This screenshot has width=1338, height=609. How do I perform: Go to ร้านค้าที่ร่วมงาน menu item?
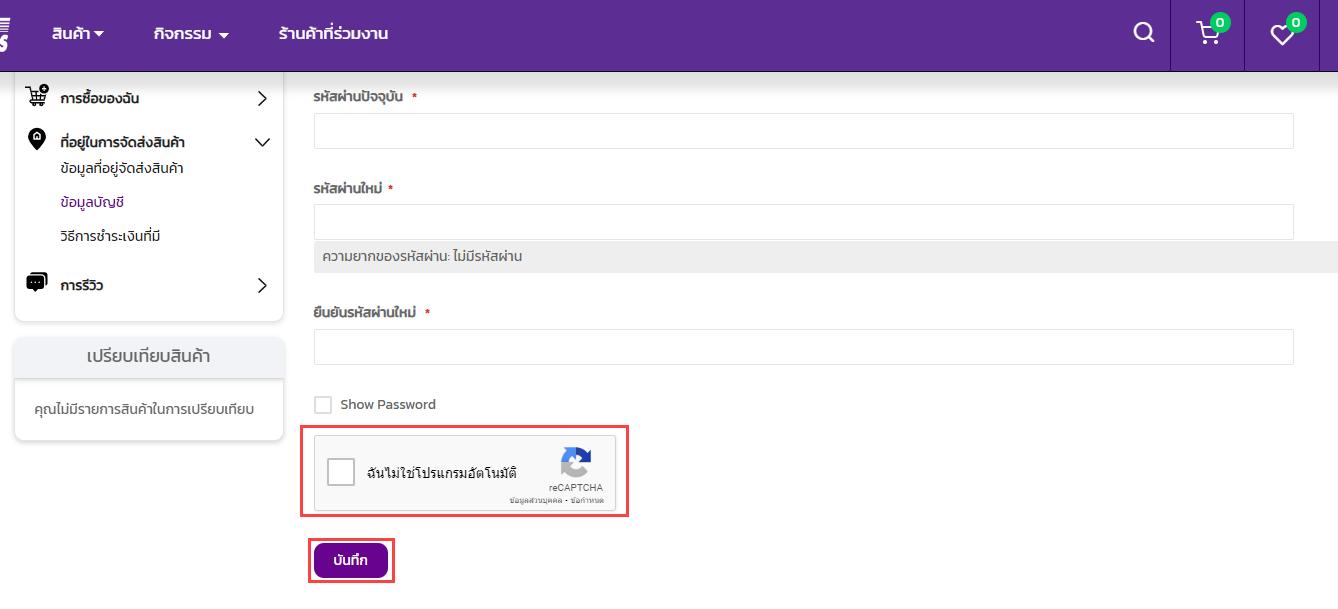[x=333, y=34]
